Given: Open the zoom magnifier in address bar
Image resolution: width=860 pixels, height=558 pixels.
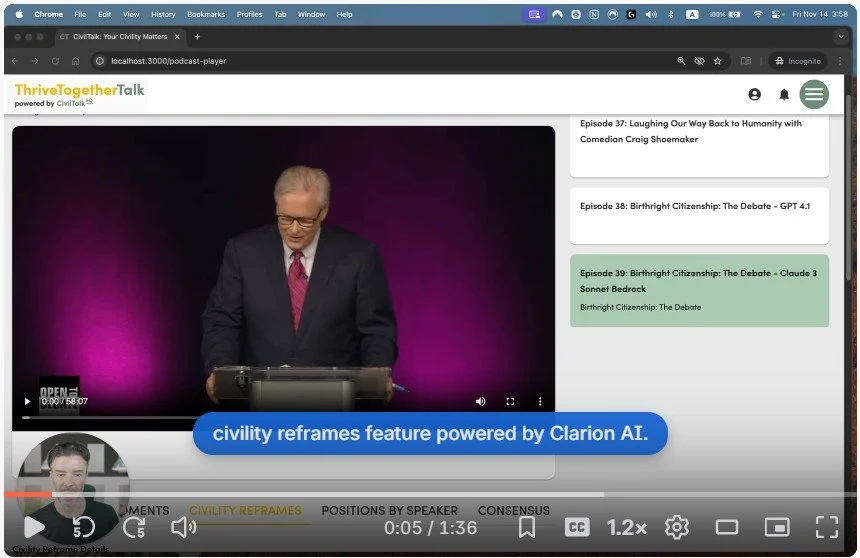Looking at the screenshot, I should 681,61.
